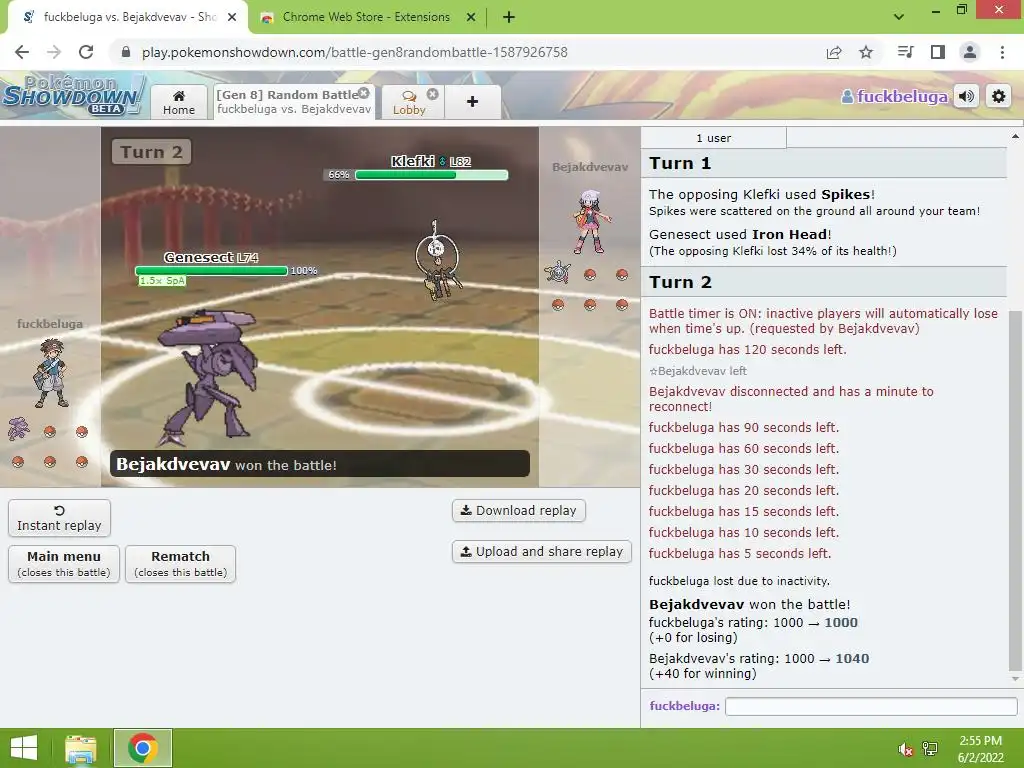
Task: Click Instant replay button
Action: click(59, 518)
